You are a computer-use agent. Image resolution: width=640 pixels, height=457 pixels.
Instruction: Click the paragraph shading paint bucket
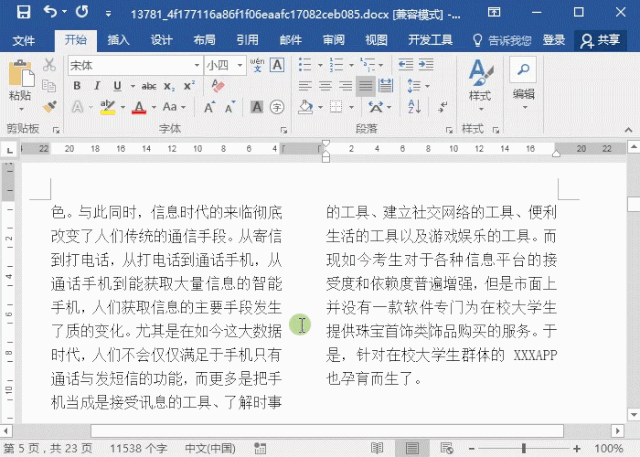(305, 107)
